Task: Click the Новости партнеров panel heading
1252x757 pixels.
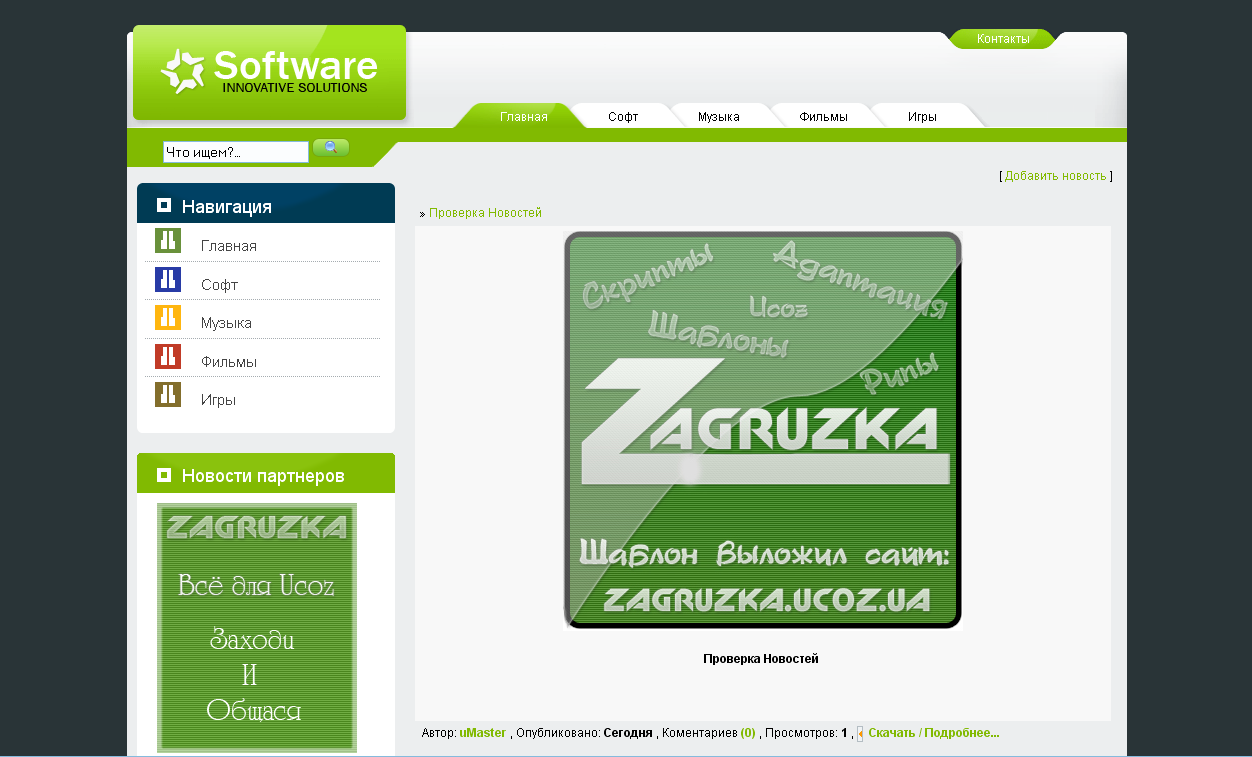Action: (263, 476)
